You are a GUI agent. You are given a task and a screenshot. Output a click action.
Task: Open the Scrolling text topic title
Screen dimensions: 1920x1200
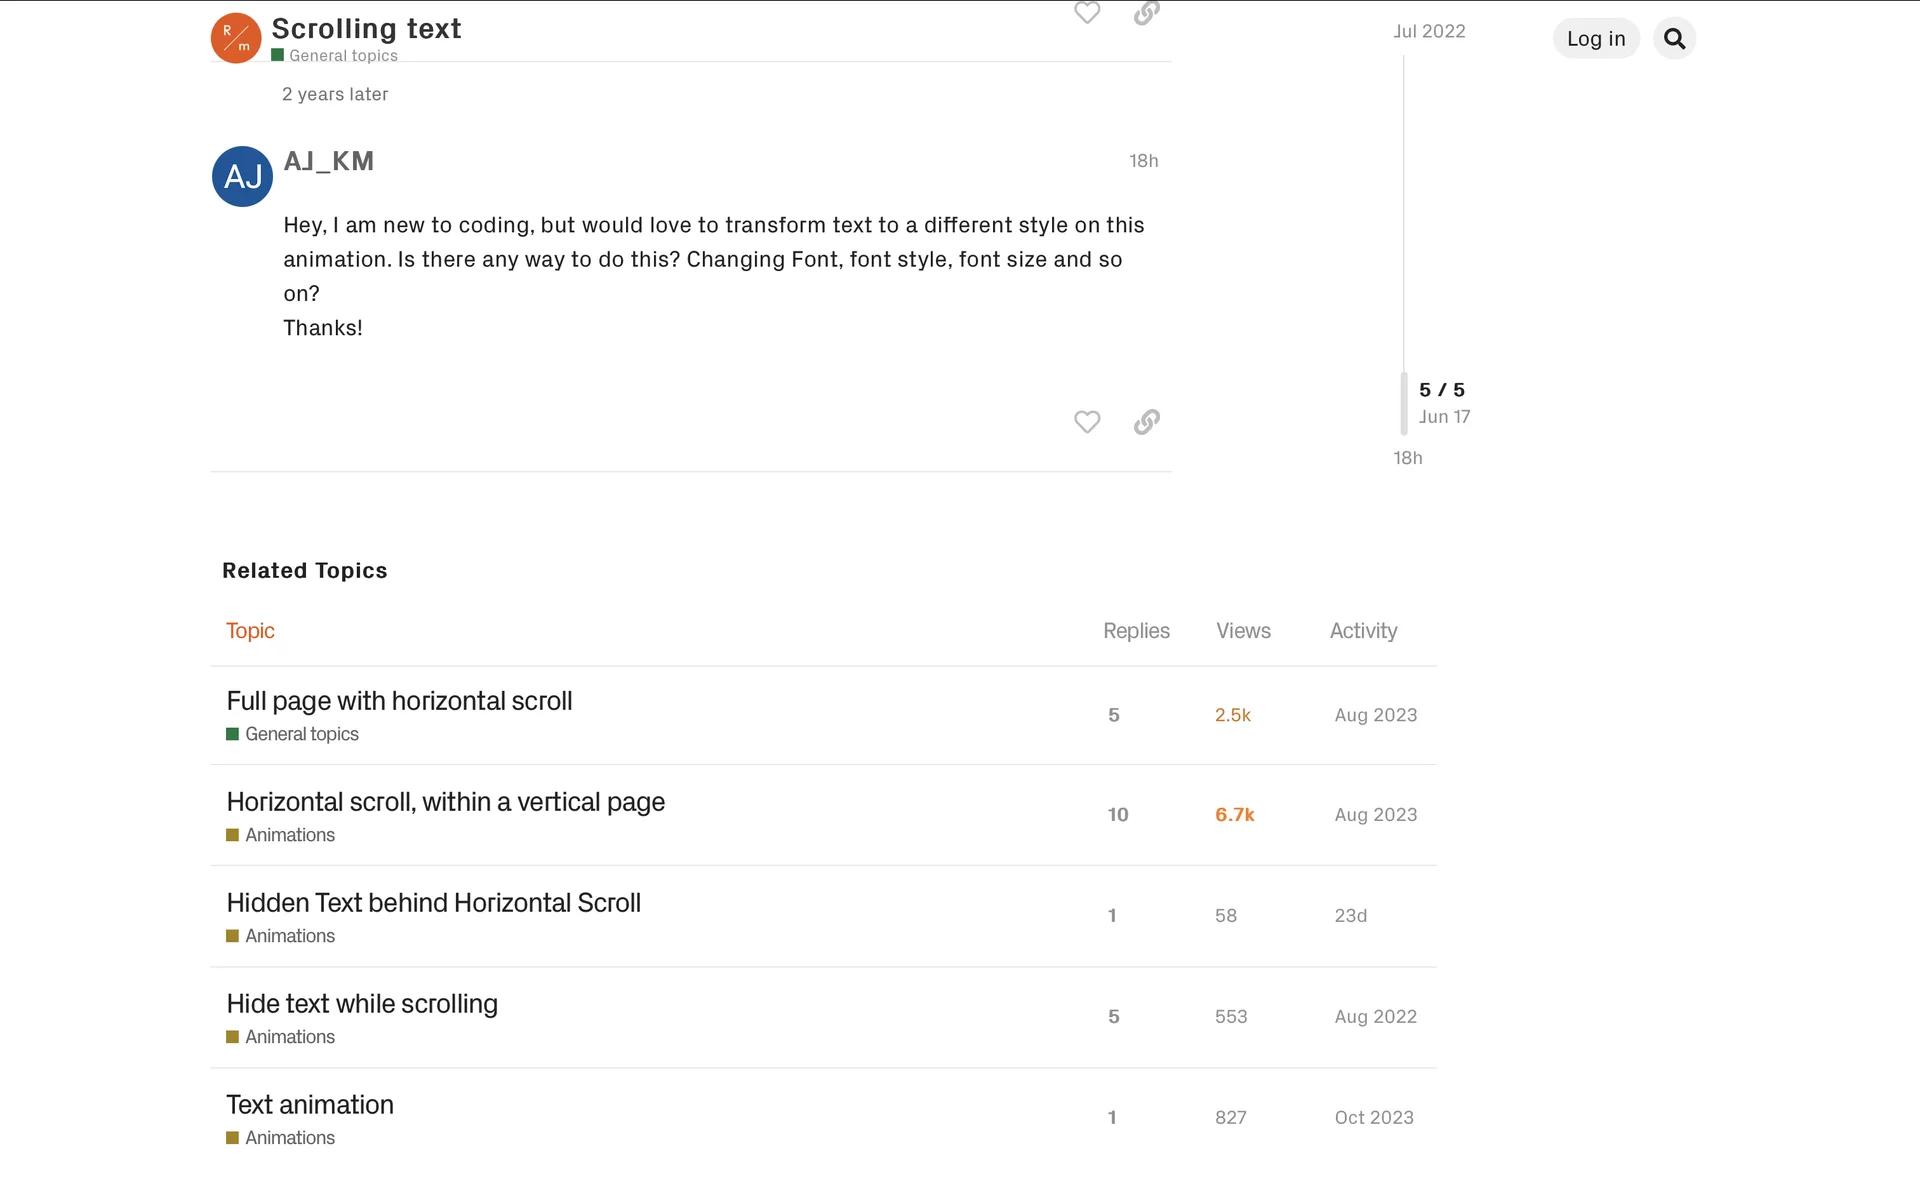coord(366,28)
